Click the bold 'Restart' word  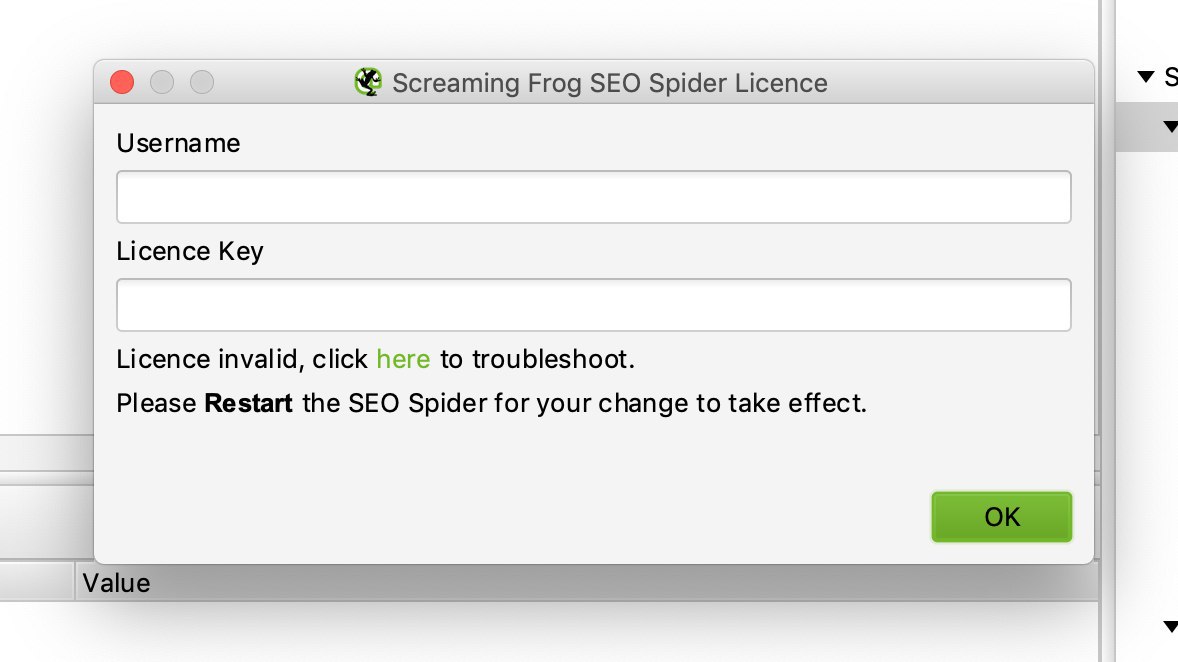click(249, 404)
